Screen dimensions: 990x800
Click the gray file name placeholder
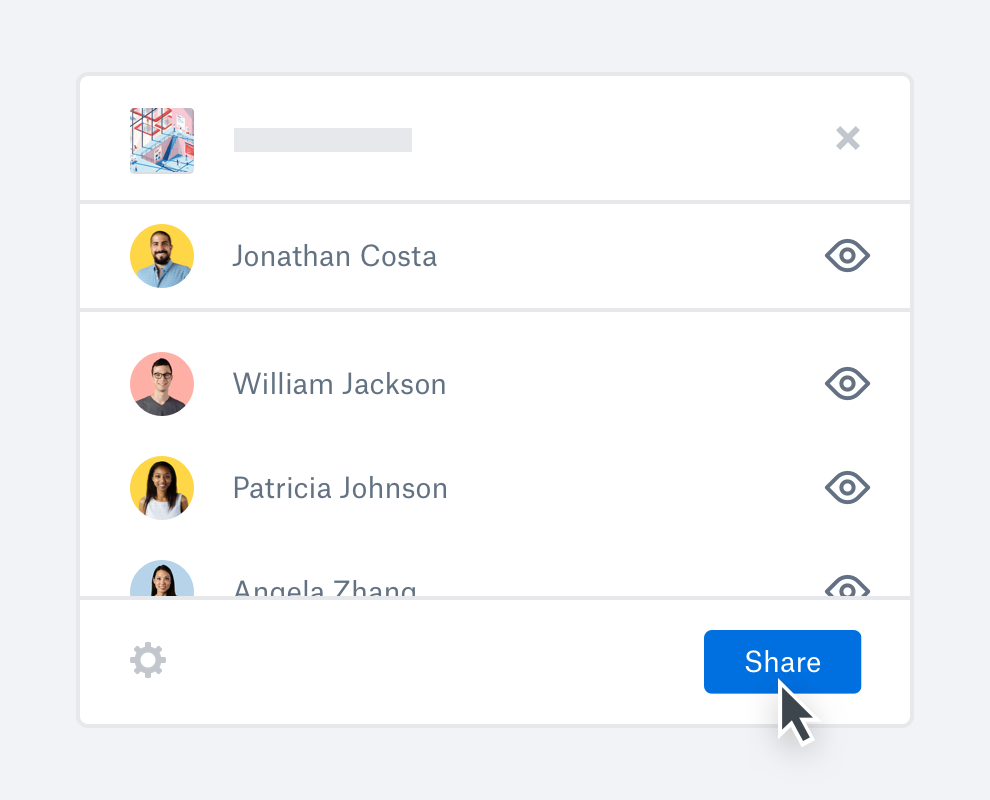click(323, 140)
